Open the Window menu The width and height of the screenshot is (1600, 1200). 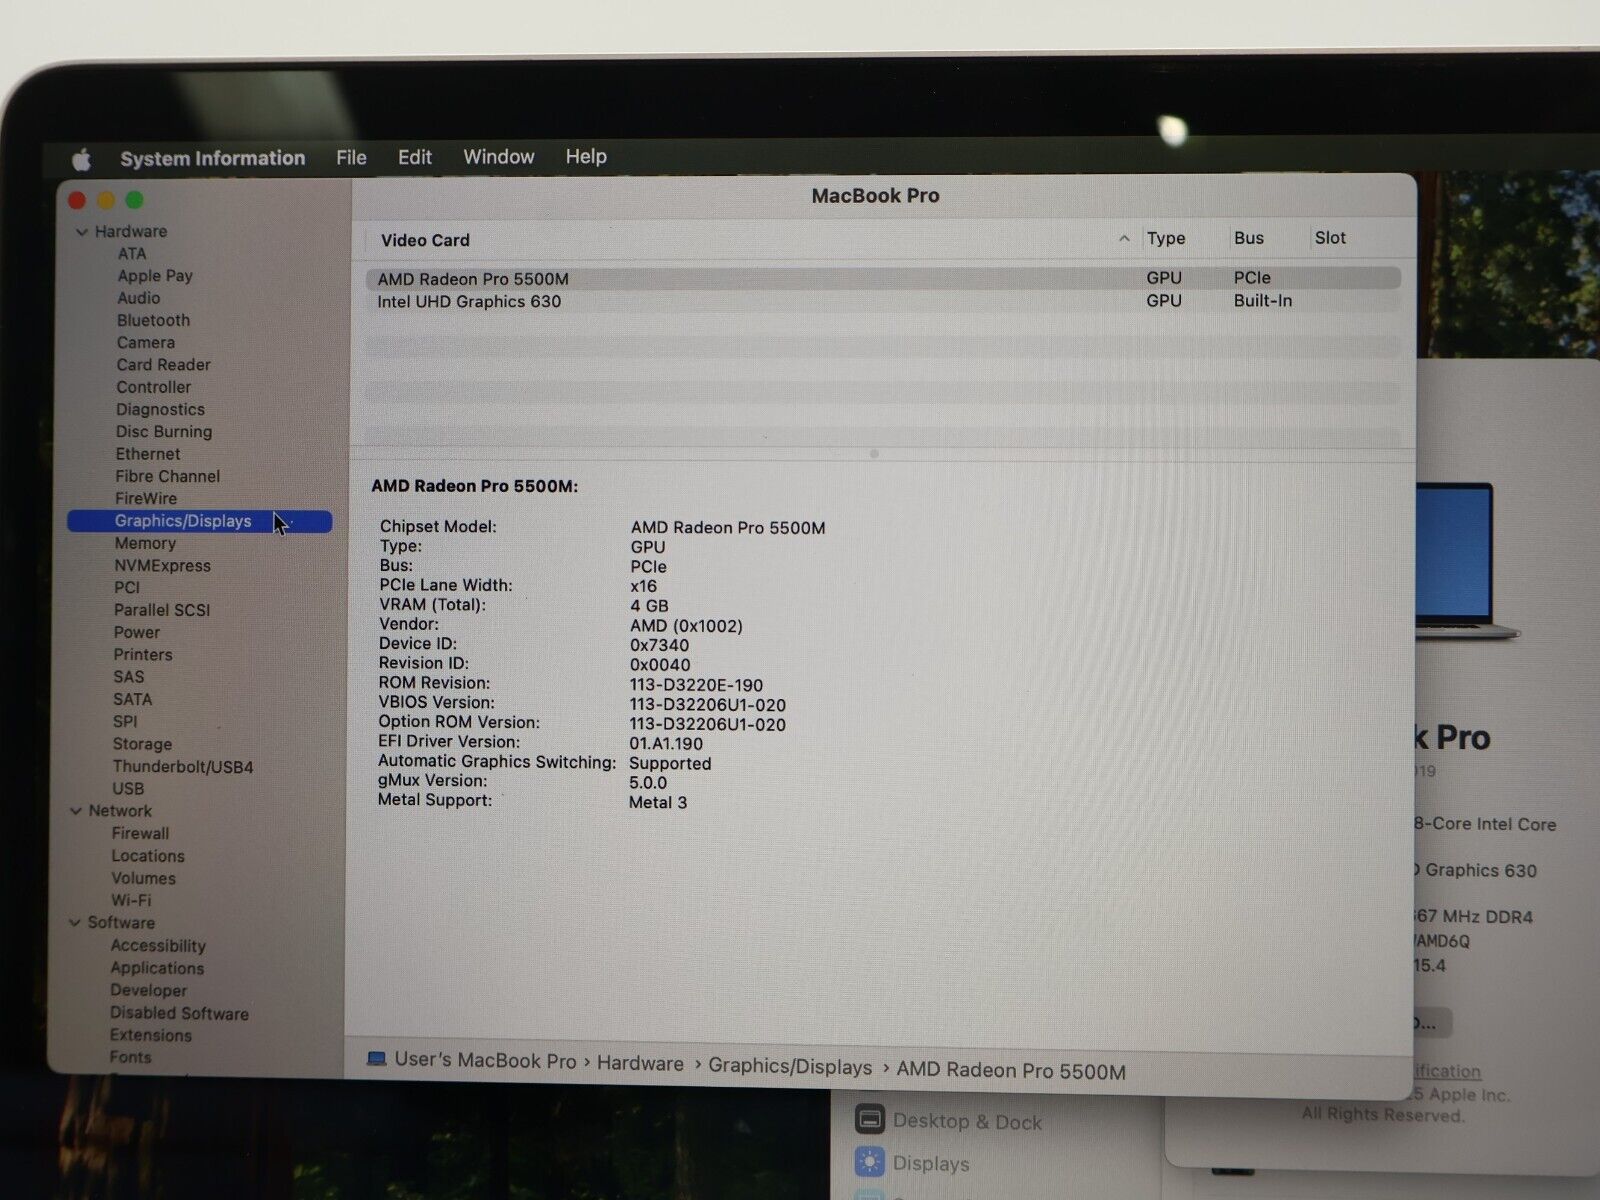[x=498, y=156]
